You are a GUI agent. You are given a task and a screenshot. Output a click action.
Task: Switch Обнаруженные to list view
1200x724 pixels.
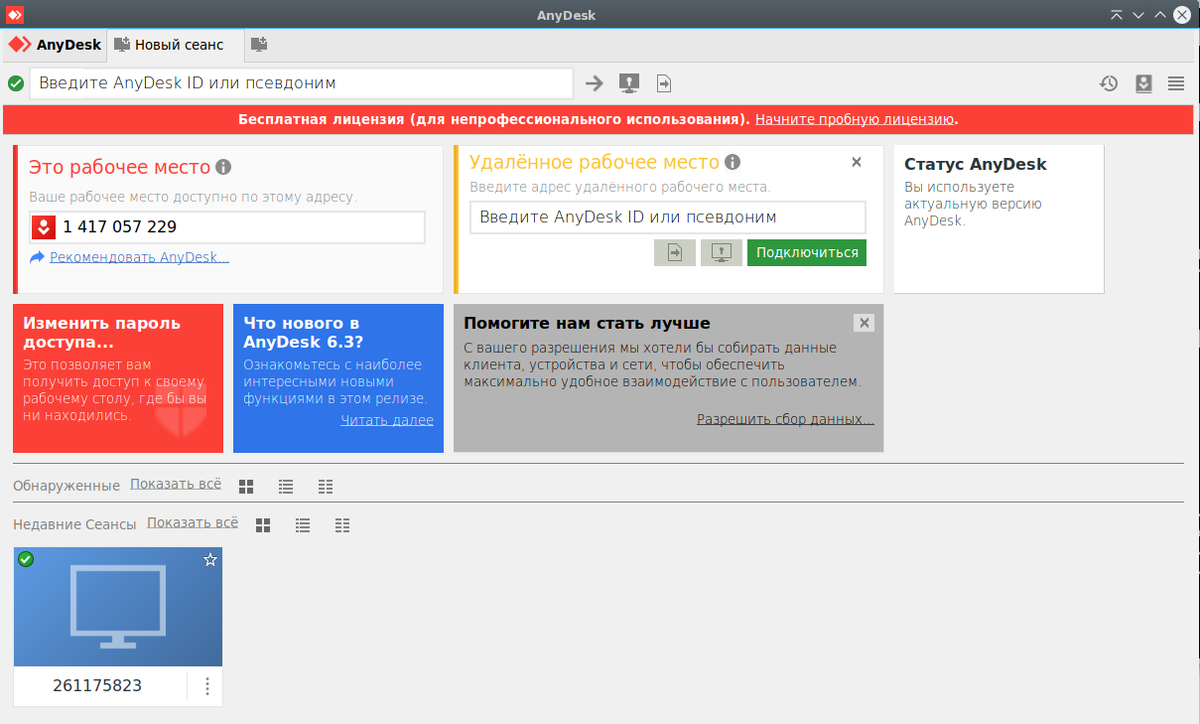(x=286, y=487)
